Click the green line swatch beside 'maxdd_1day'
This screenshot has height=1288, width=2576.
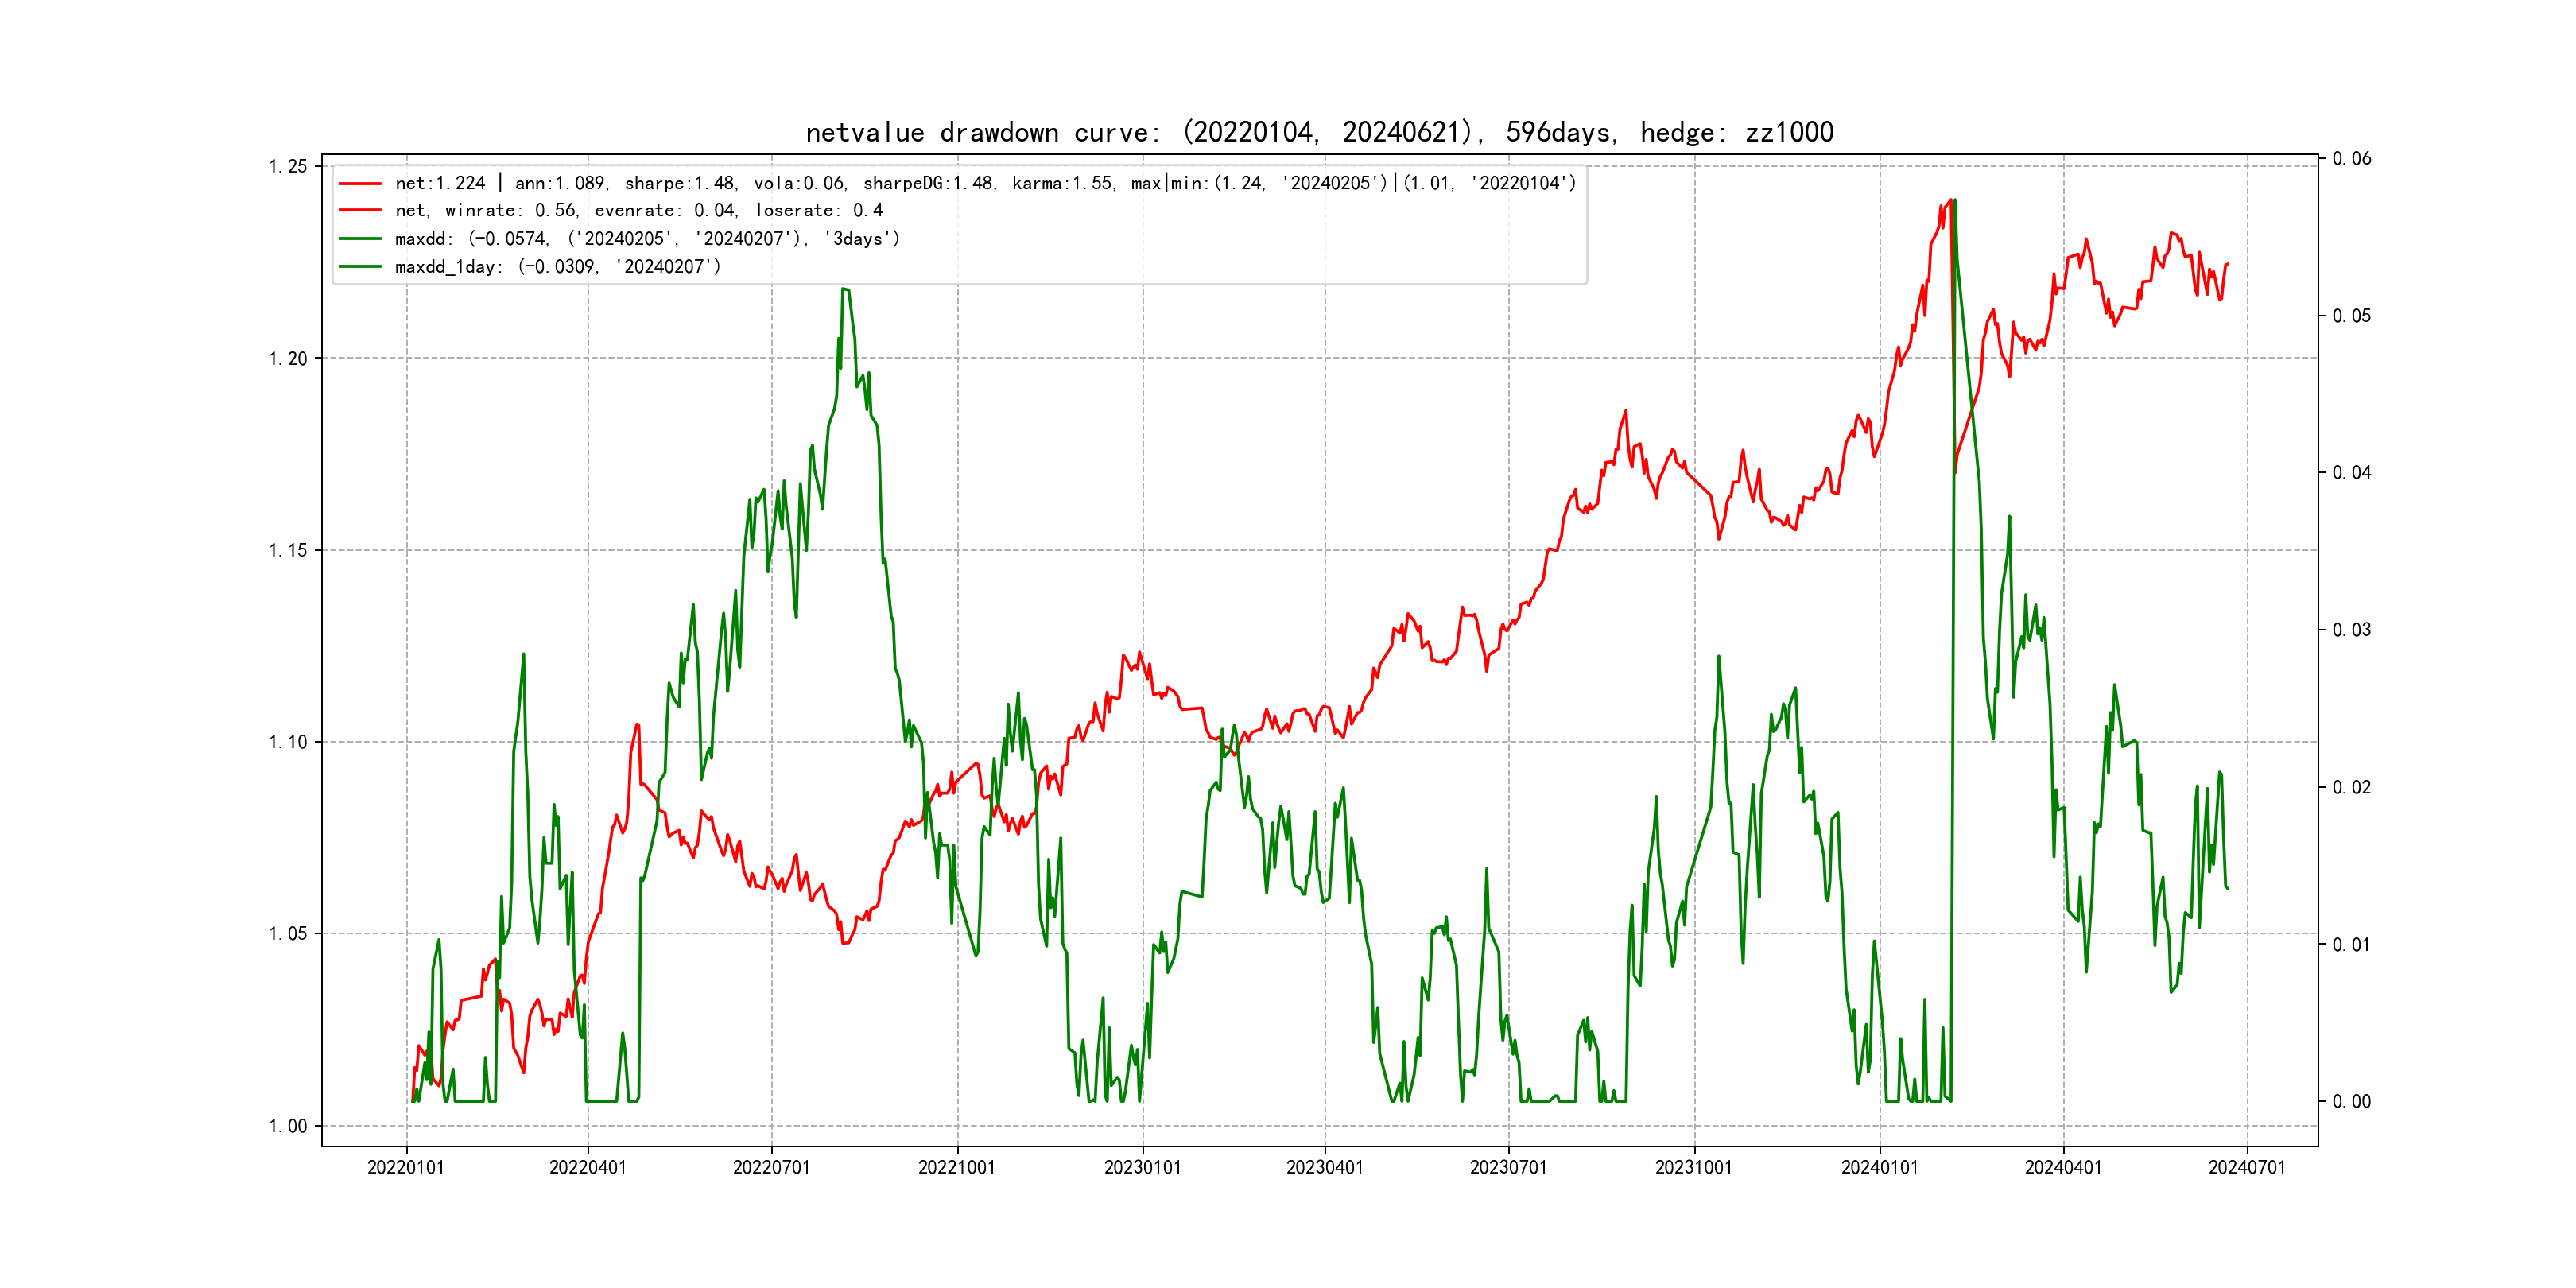point(360,267)
